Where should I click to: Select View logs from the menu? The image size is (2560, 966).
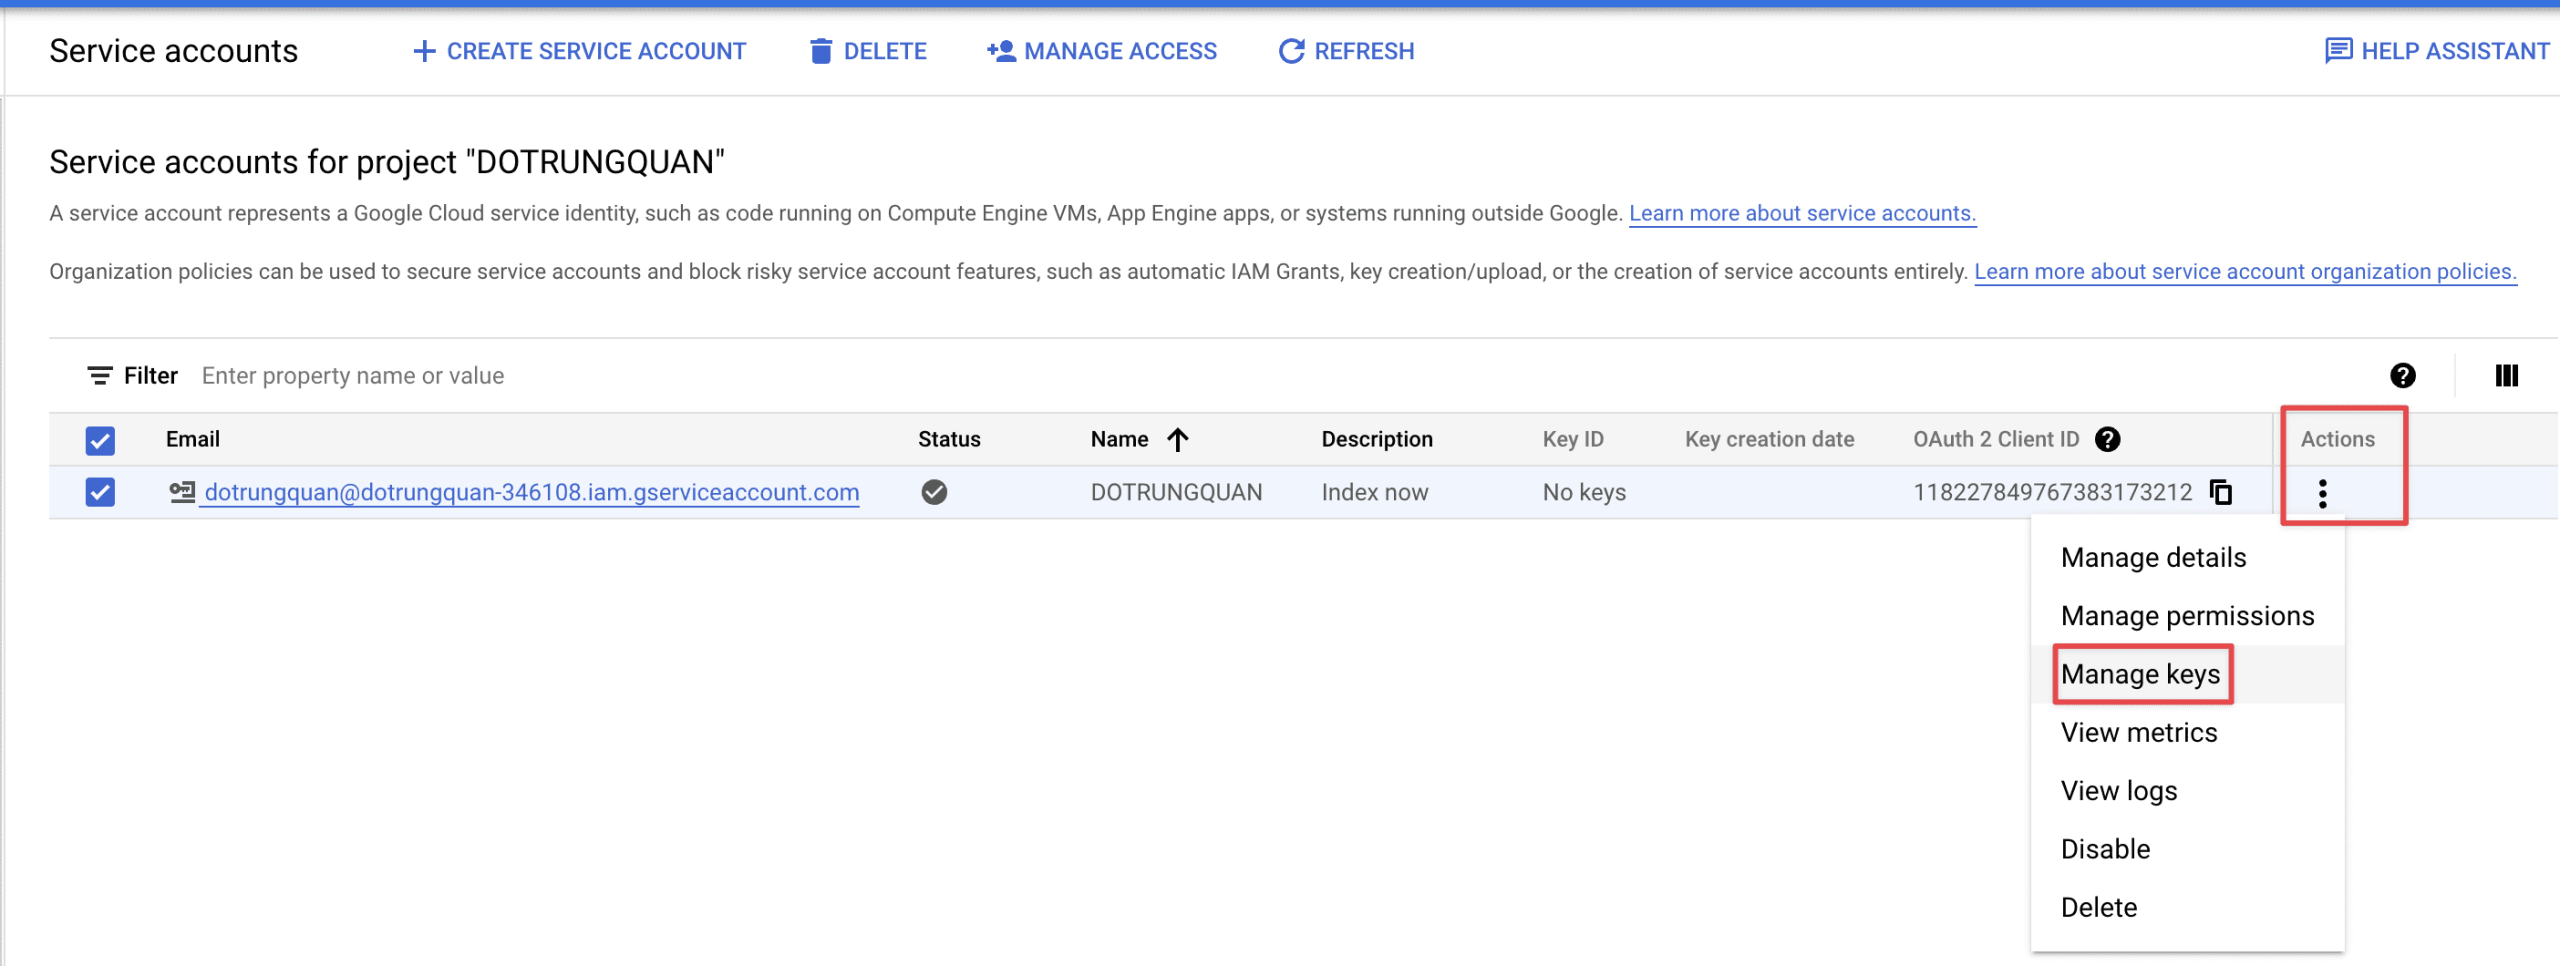[x=2118, y=791]
